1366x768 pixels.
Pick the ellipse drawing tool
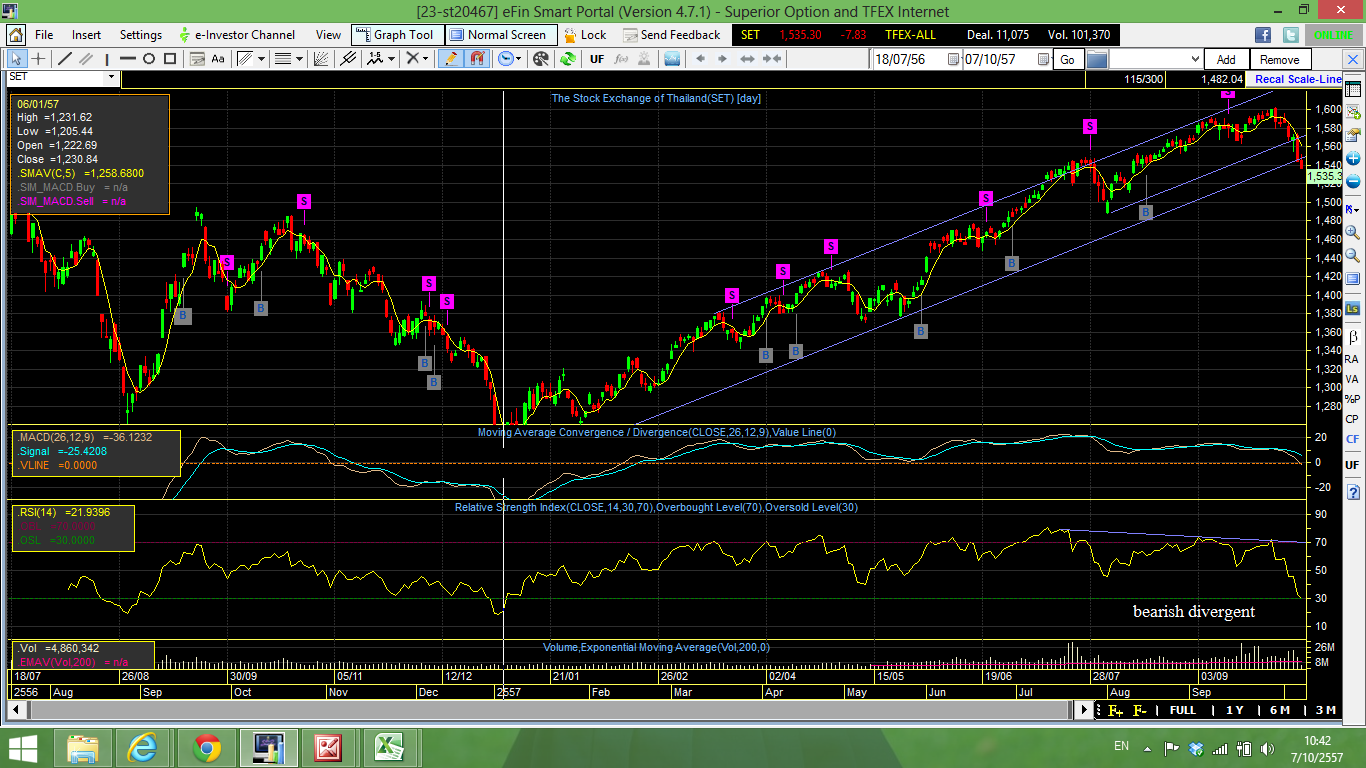(148, 59)
